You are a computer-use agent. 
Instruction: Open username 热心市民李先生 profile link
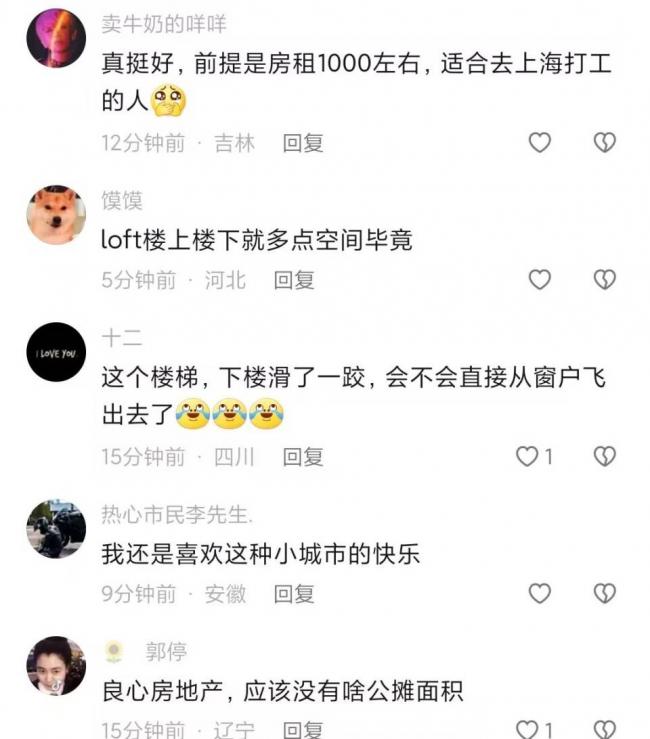177,515
